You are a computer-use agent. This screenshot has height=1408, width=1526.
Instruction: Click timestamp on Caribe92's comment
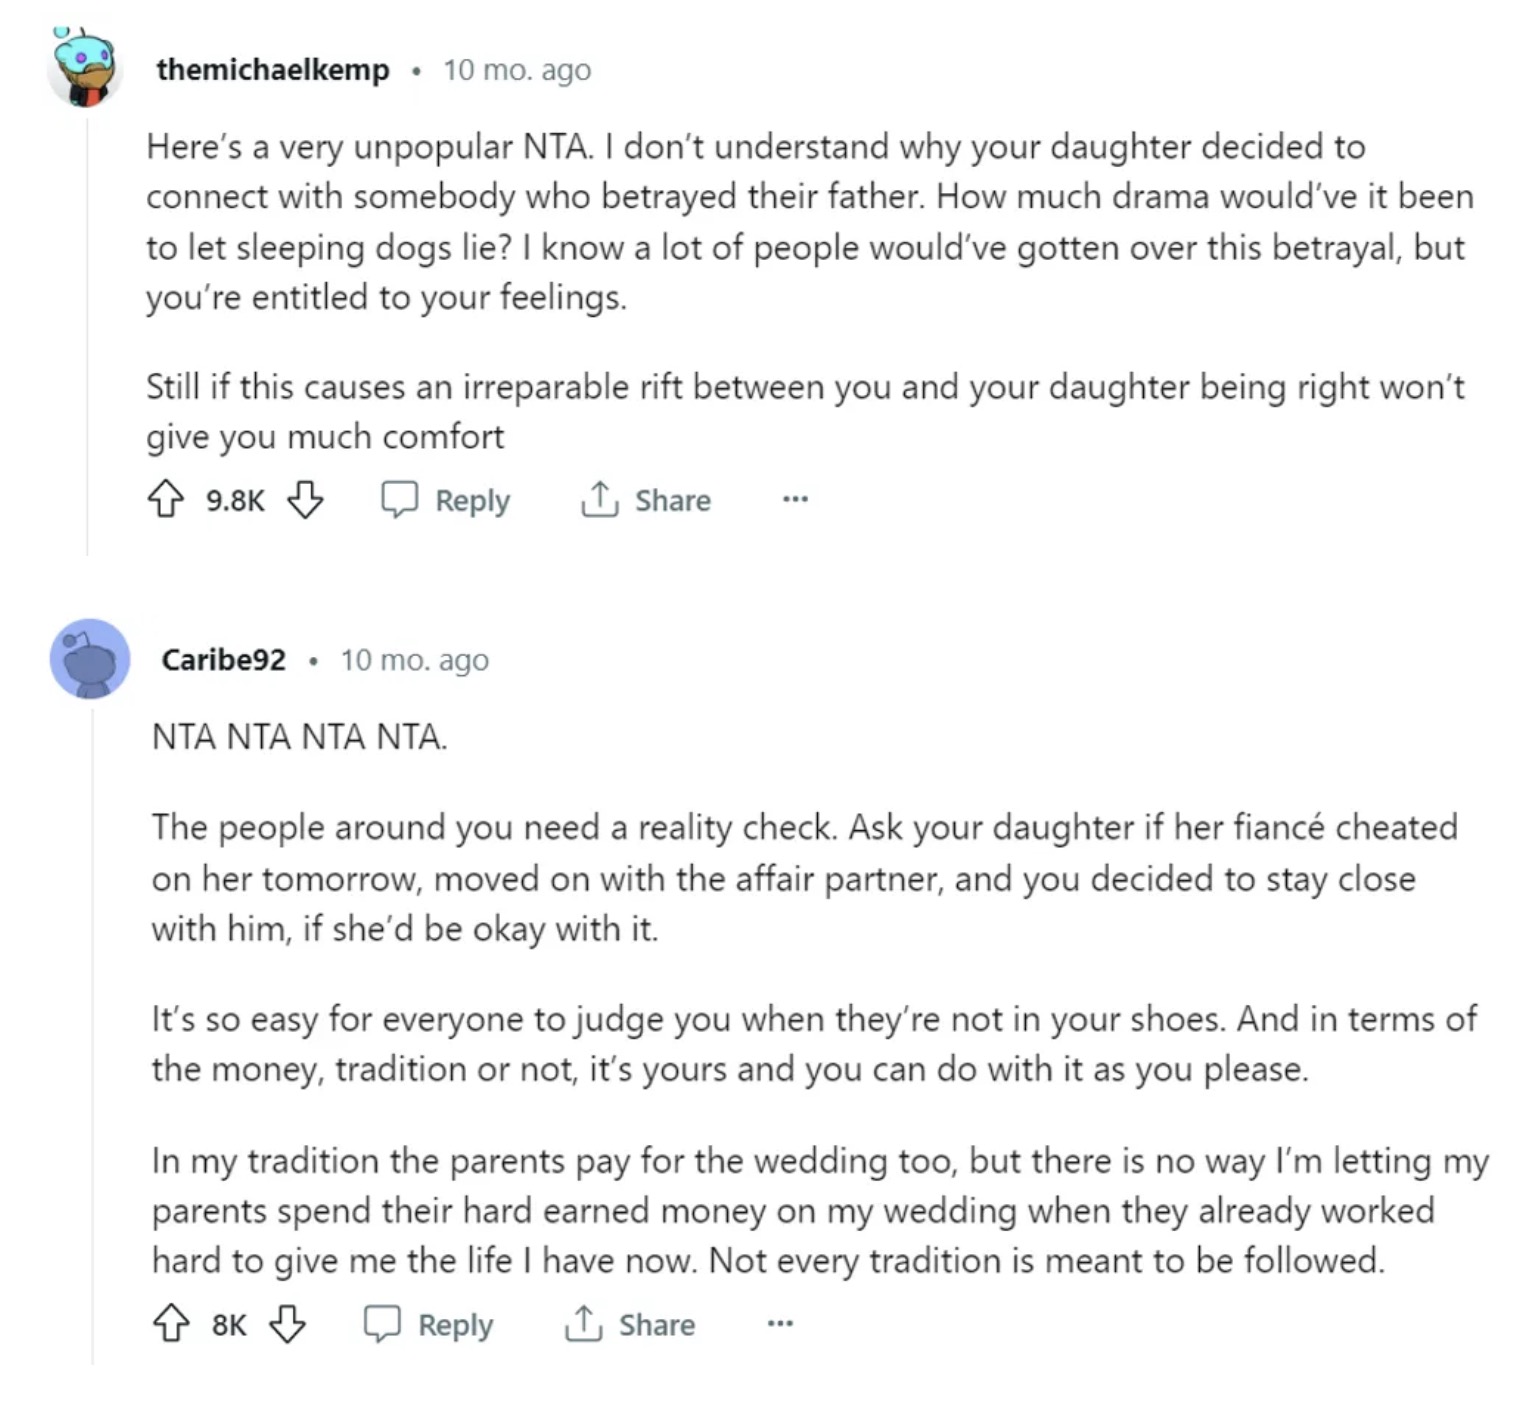414,660
